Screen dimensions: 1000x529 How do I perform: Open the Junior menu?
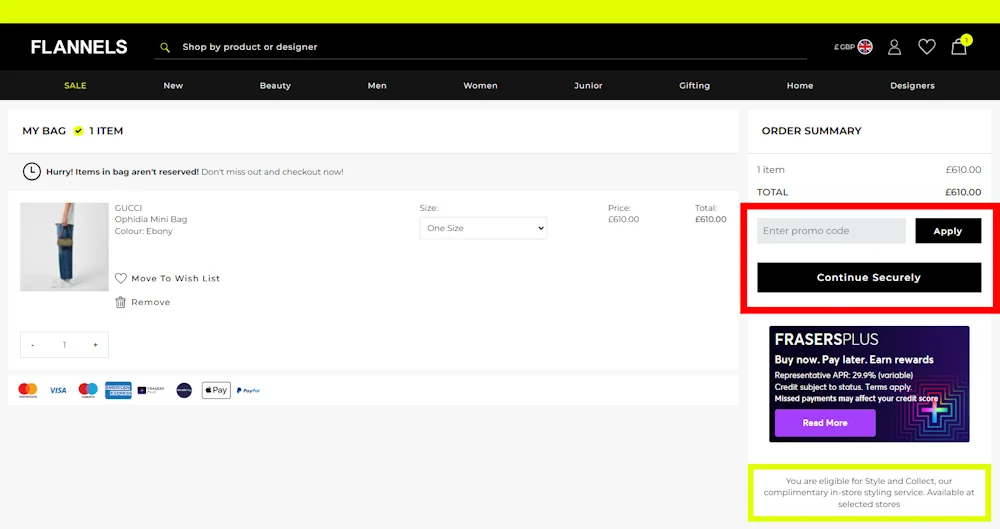pyautogui.click(x=588, y=86)
